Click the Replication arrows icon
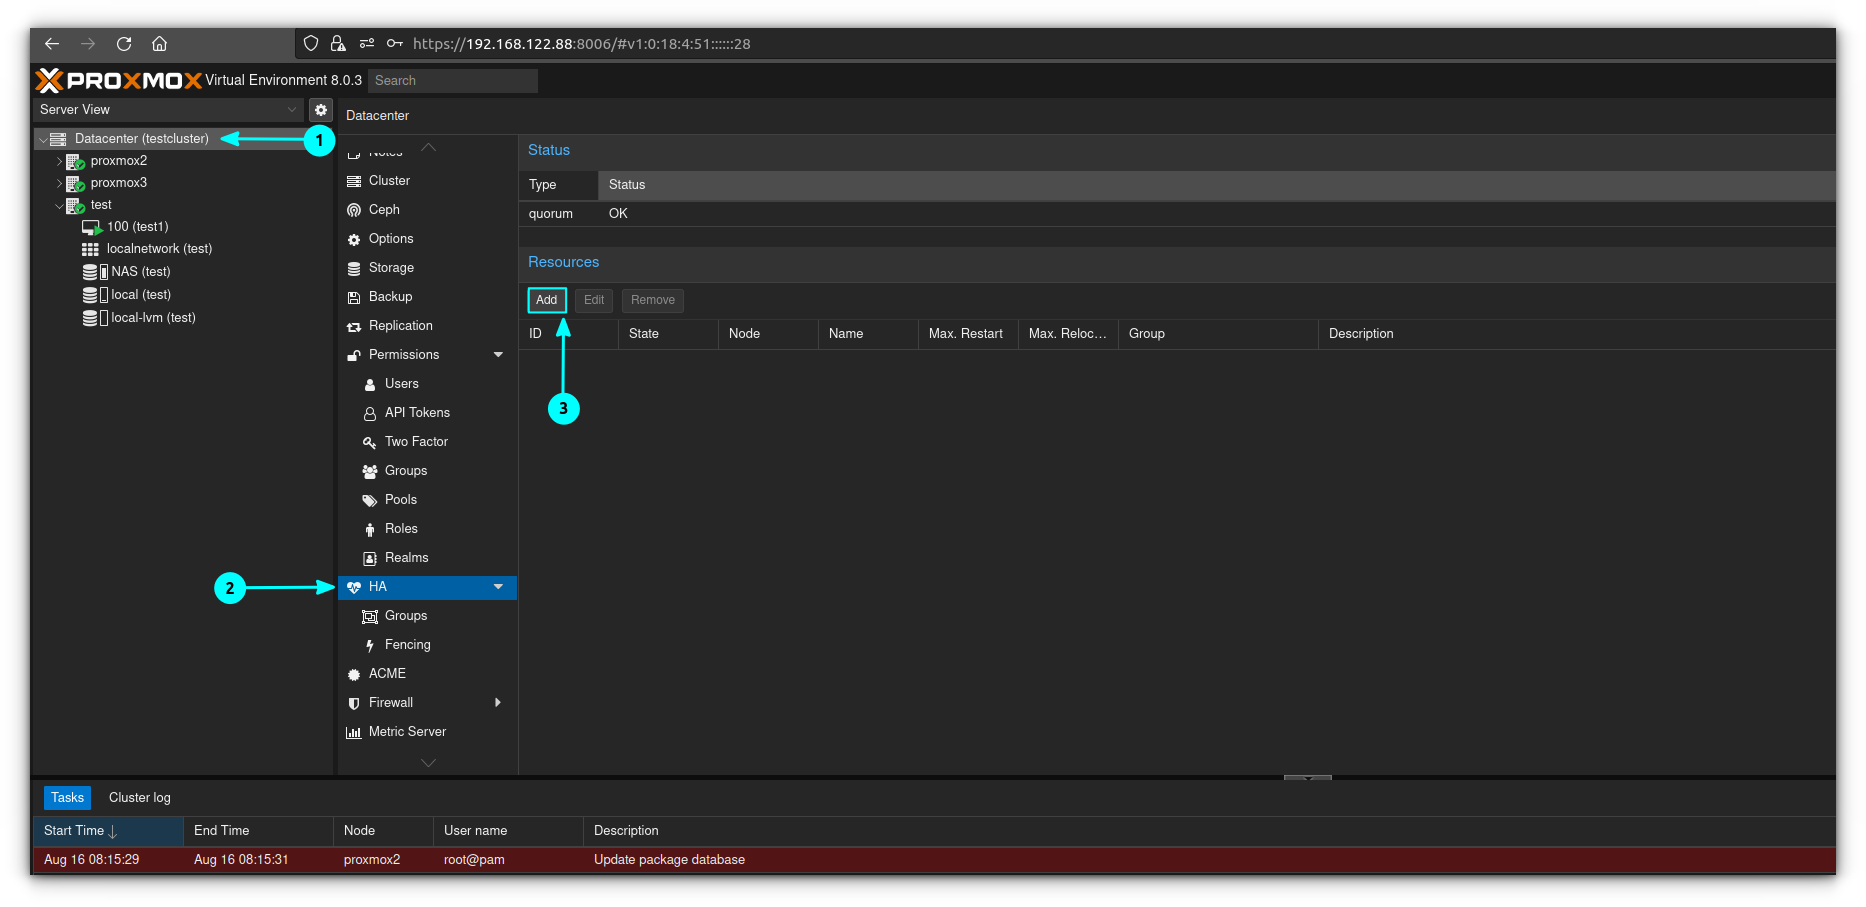The height and width of the screenshot is (907, 1866). [x=354, y=326]
